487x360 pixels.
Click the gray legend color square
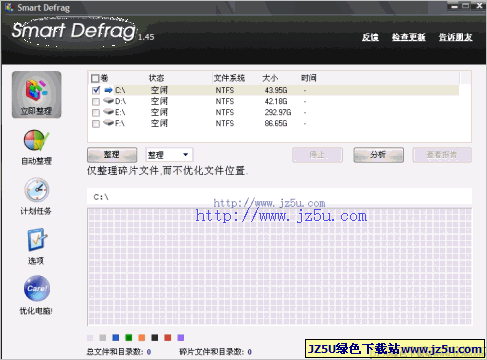click(103, 338)
